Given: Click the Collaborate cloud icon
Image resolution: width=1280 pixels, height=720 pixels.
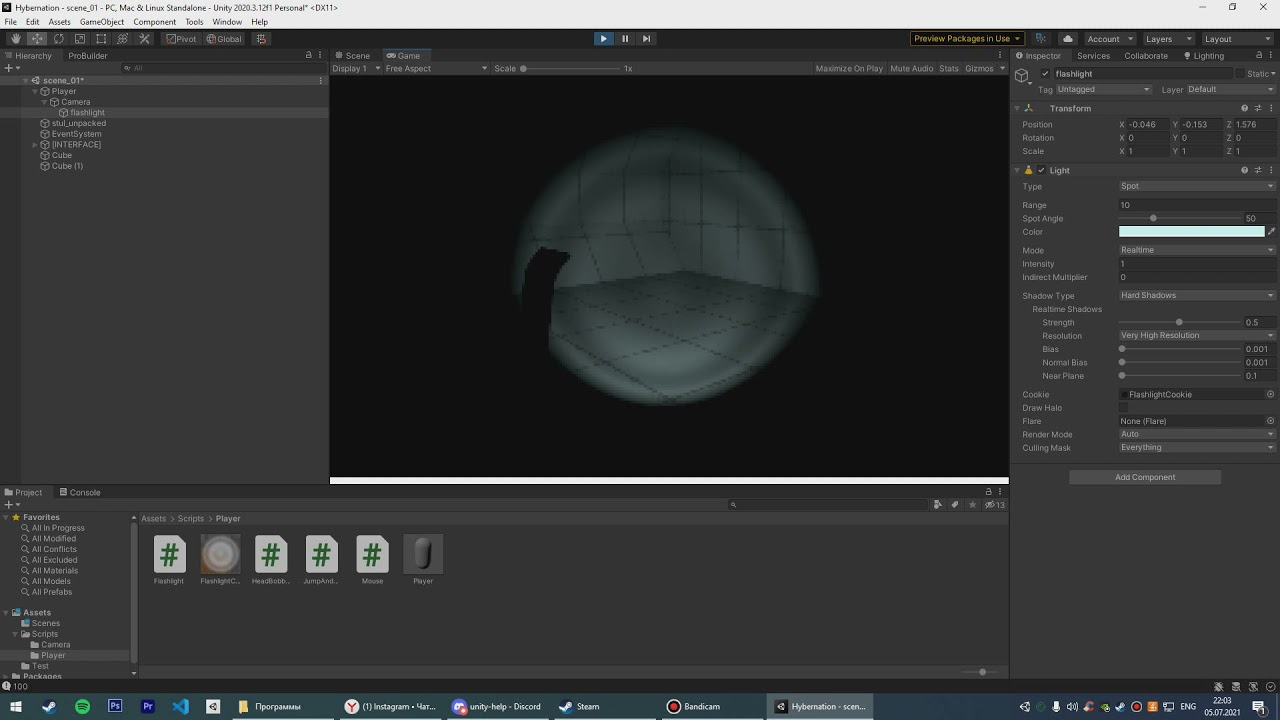Looking at the screenshot, I should pos(1067,38).
